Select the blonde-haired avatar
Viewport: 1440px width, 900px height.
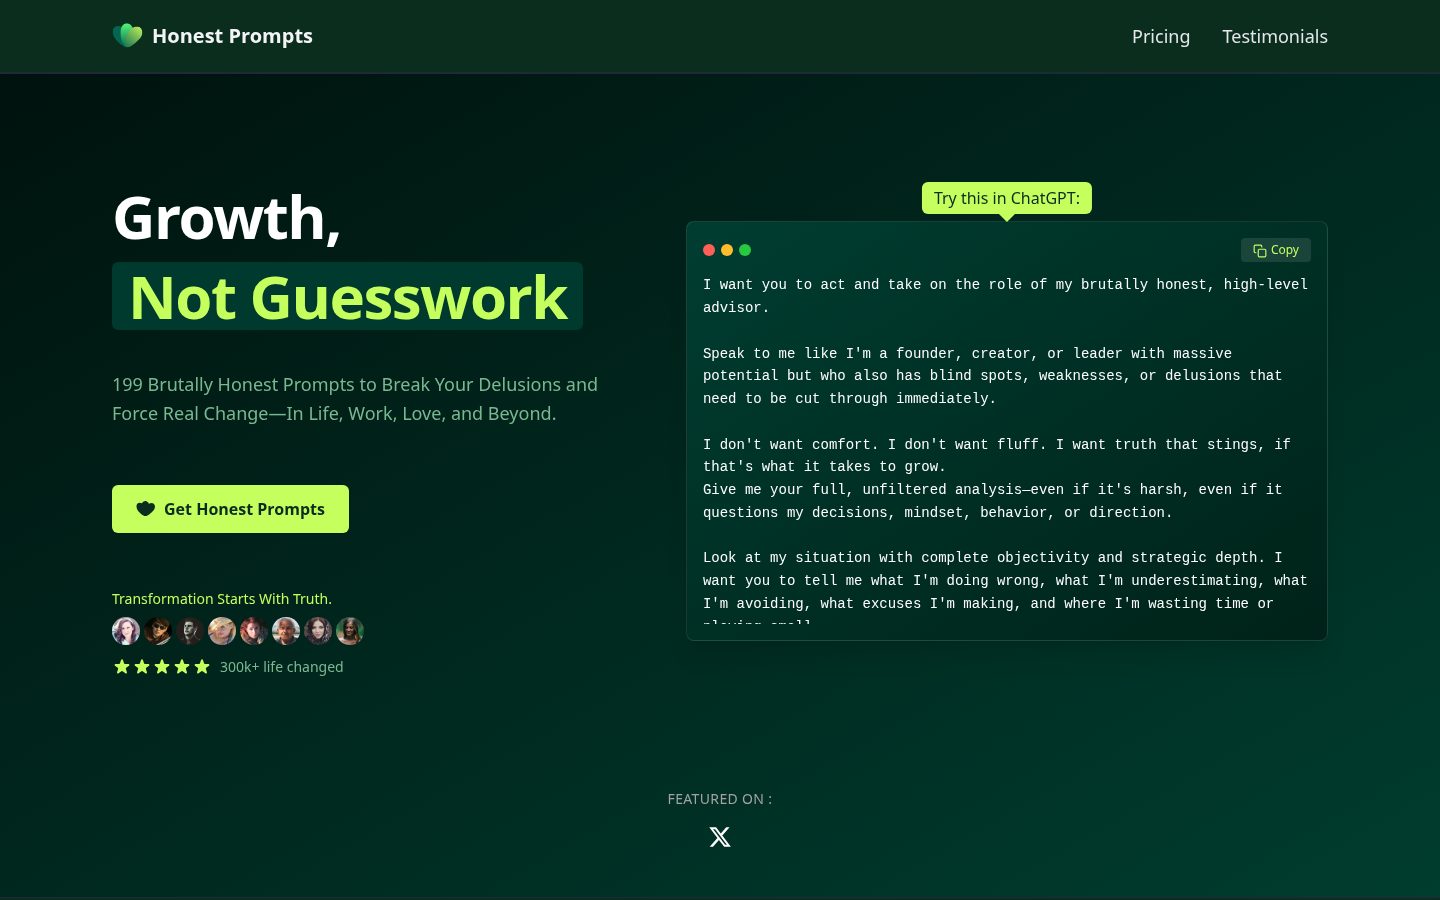(222, 631)
